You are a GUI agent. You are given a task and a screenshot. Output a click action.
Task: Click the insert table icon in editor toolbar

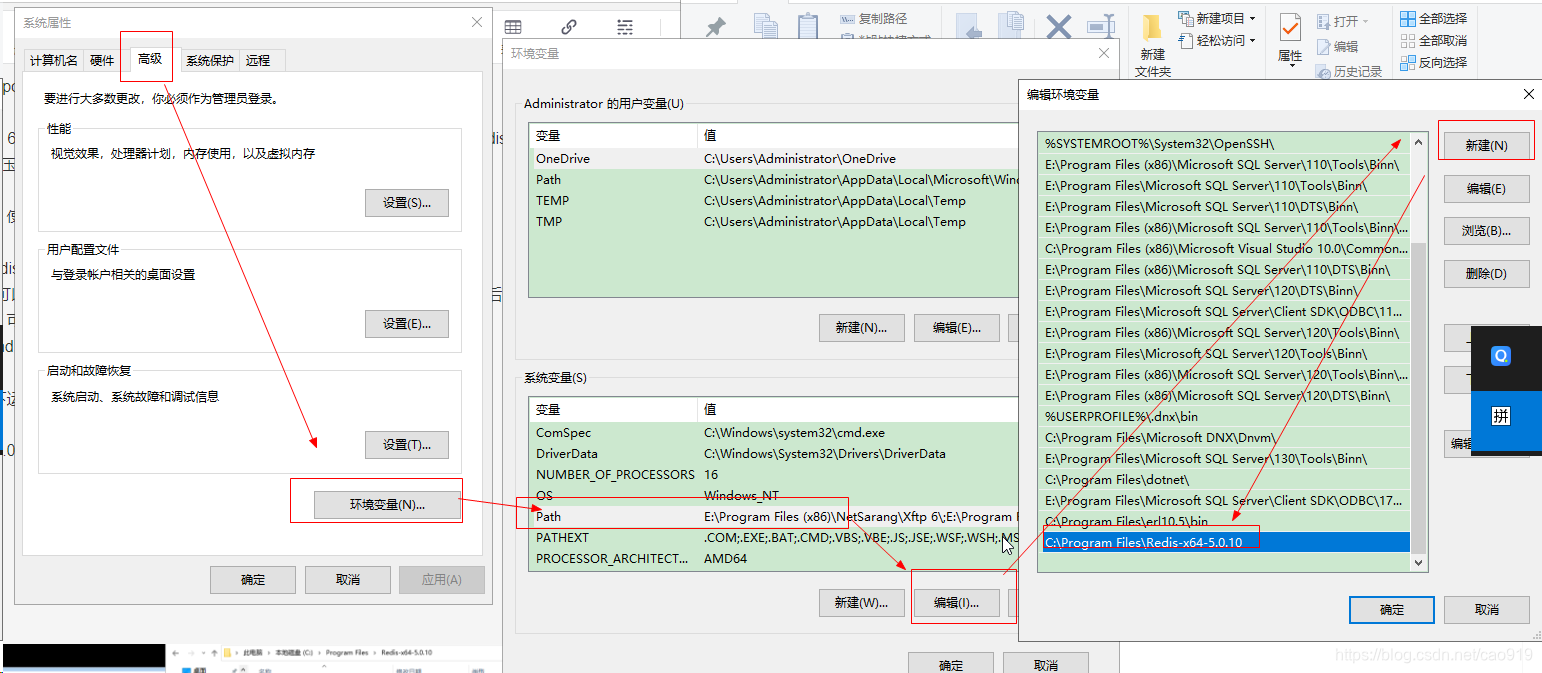click(x=513, y=27)
